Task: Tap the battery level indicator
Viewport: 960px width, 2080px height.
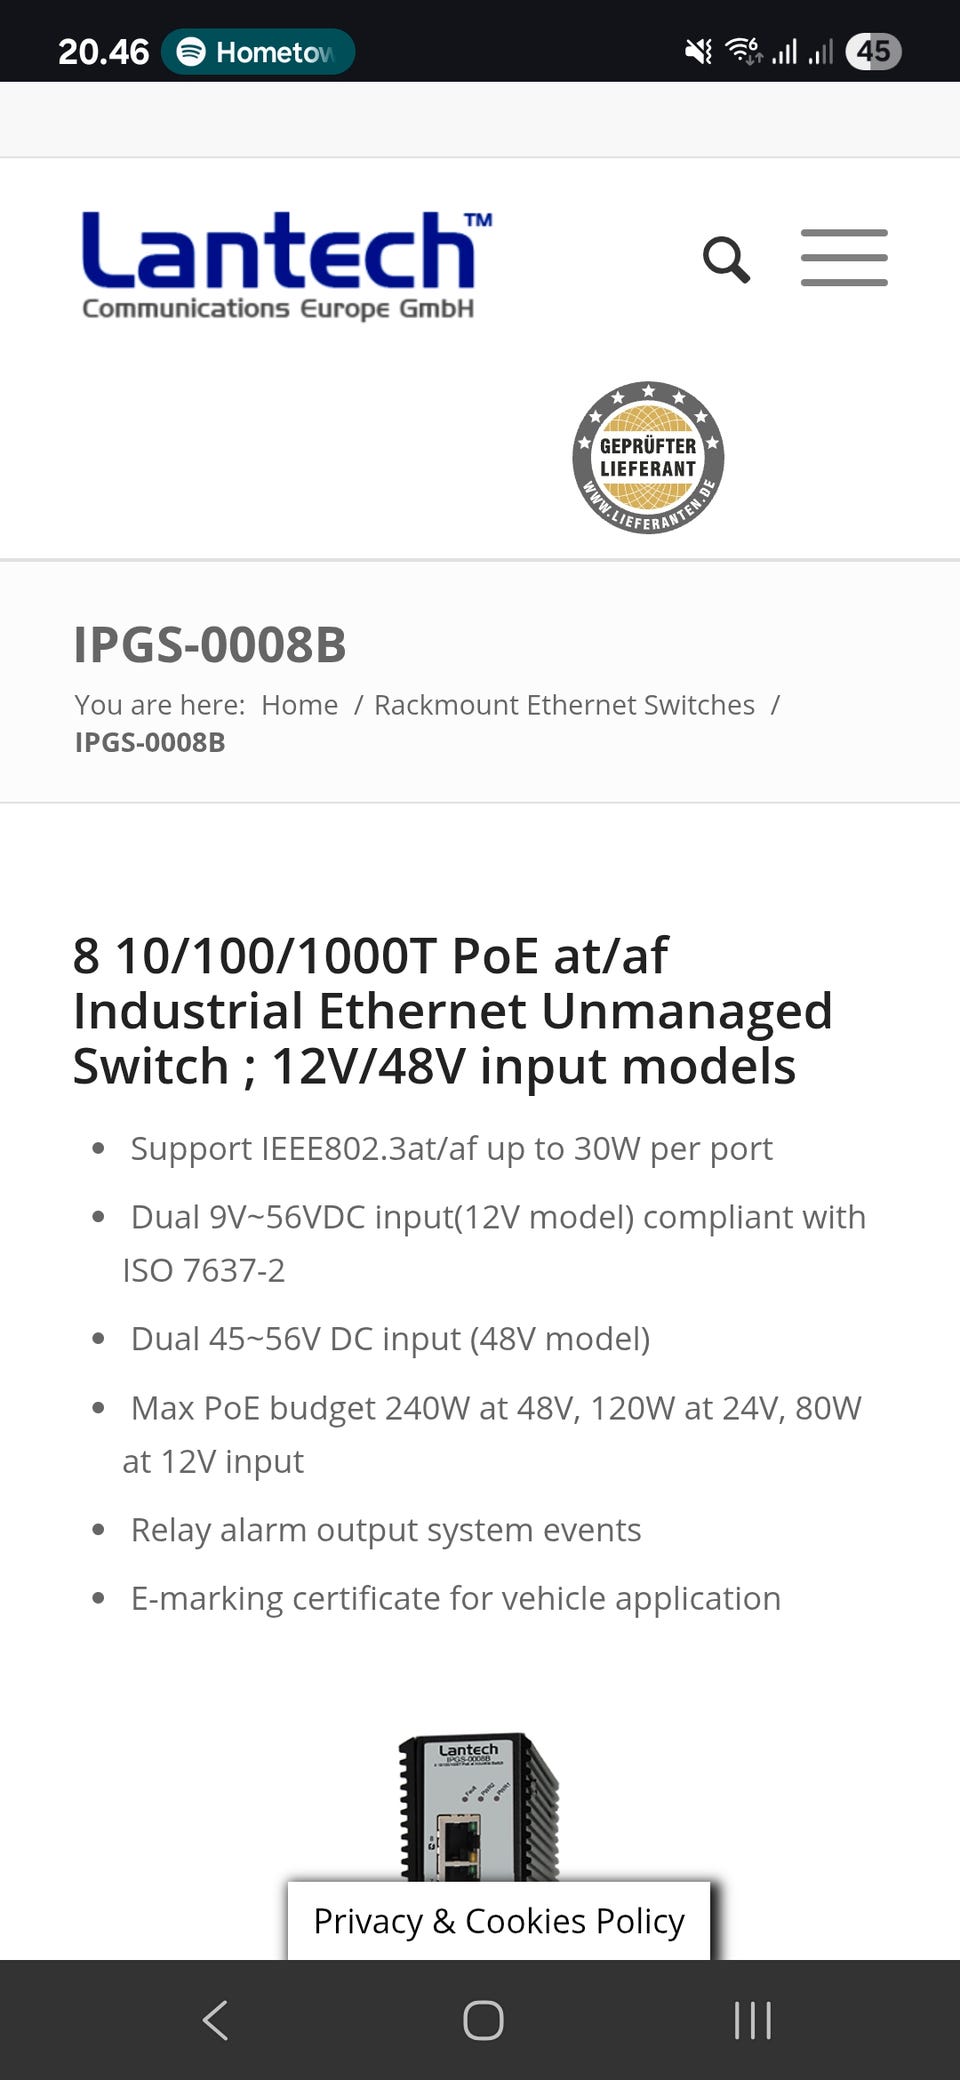Action: tap(873, 51)
